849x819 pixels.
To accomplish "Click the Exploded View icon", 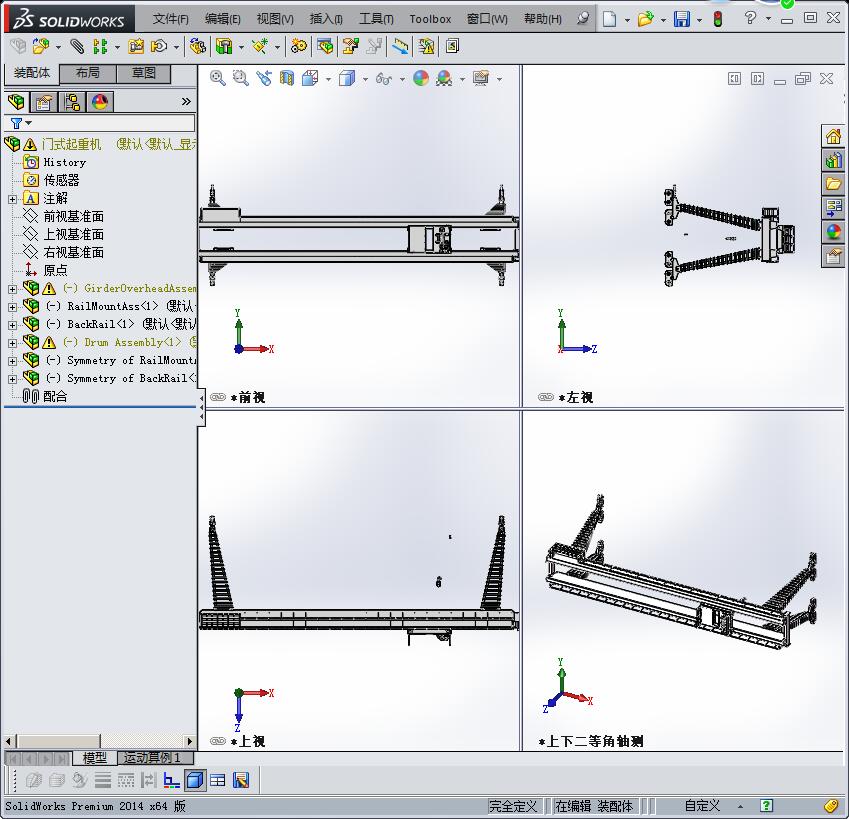I will tap(350, 47).
